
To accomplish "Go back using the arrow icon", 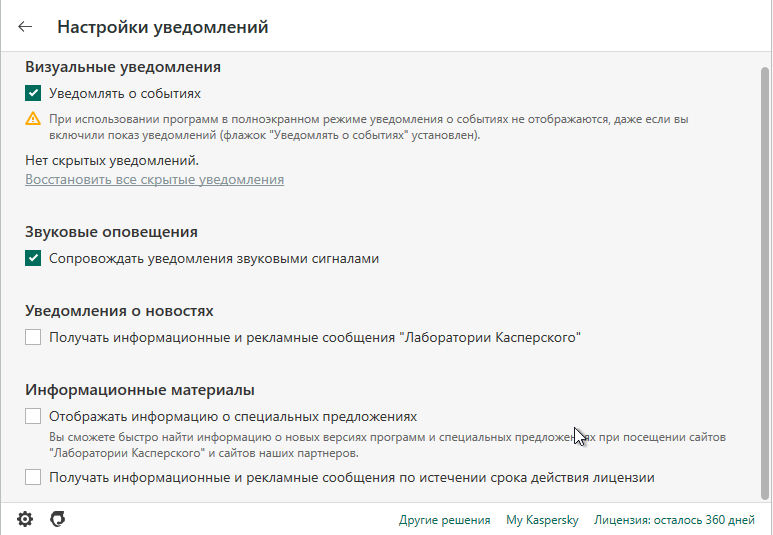I will pos(26,27).
